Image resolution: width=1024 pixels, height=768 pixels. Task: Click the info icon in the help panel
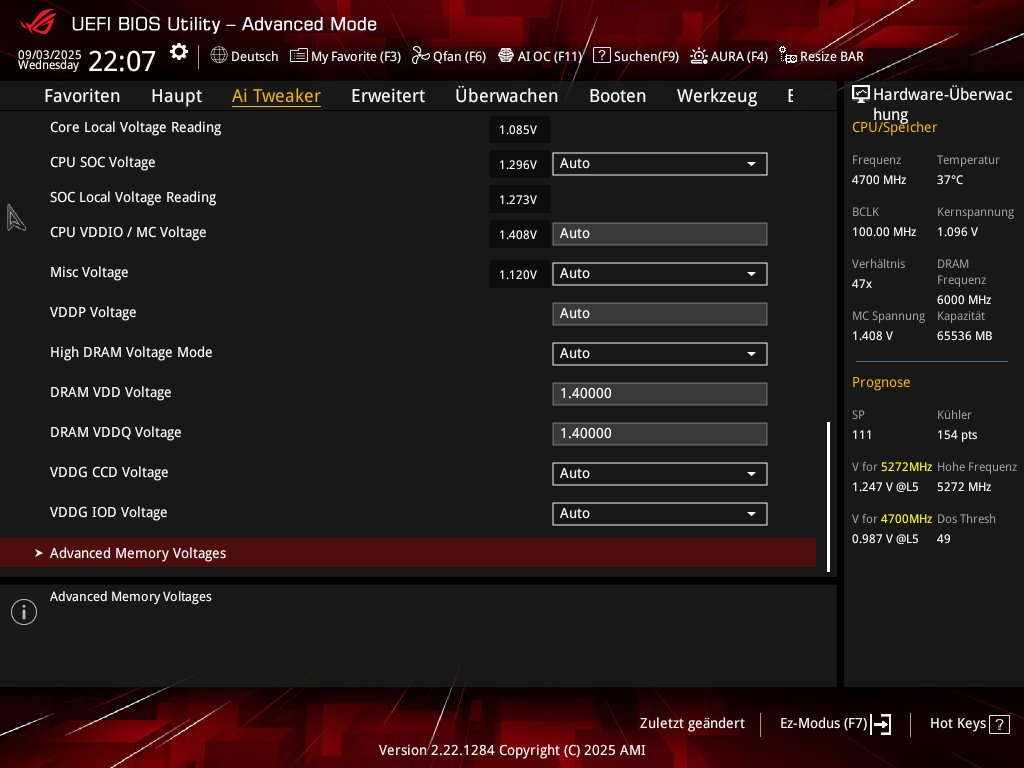point(24,612)
